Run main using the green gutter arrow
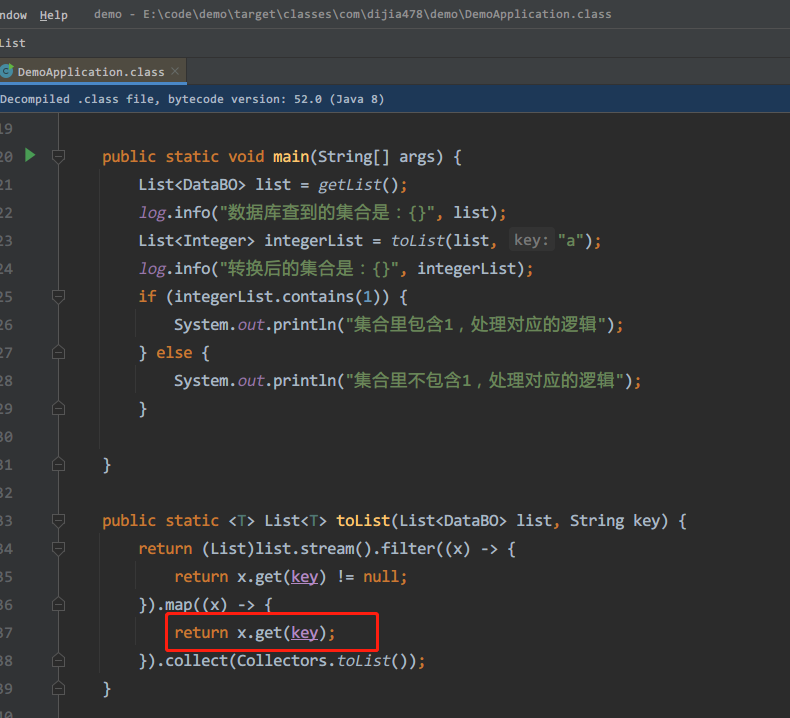790x718 pixels. tap(30, 155)
